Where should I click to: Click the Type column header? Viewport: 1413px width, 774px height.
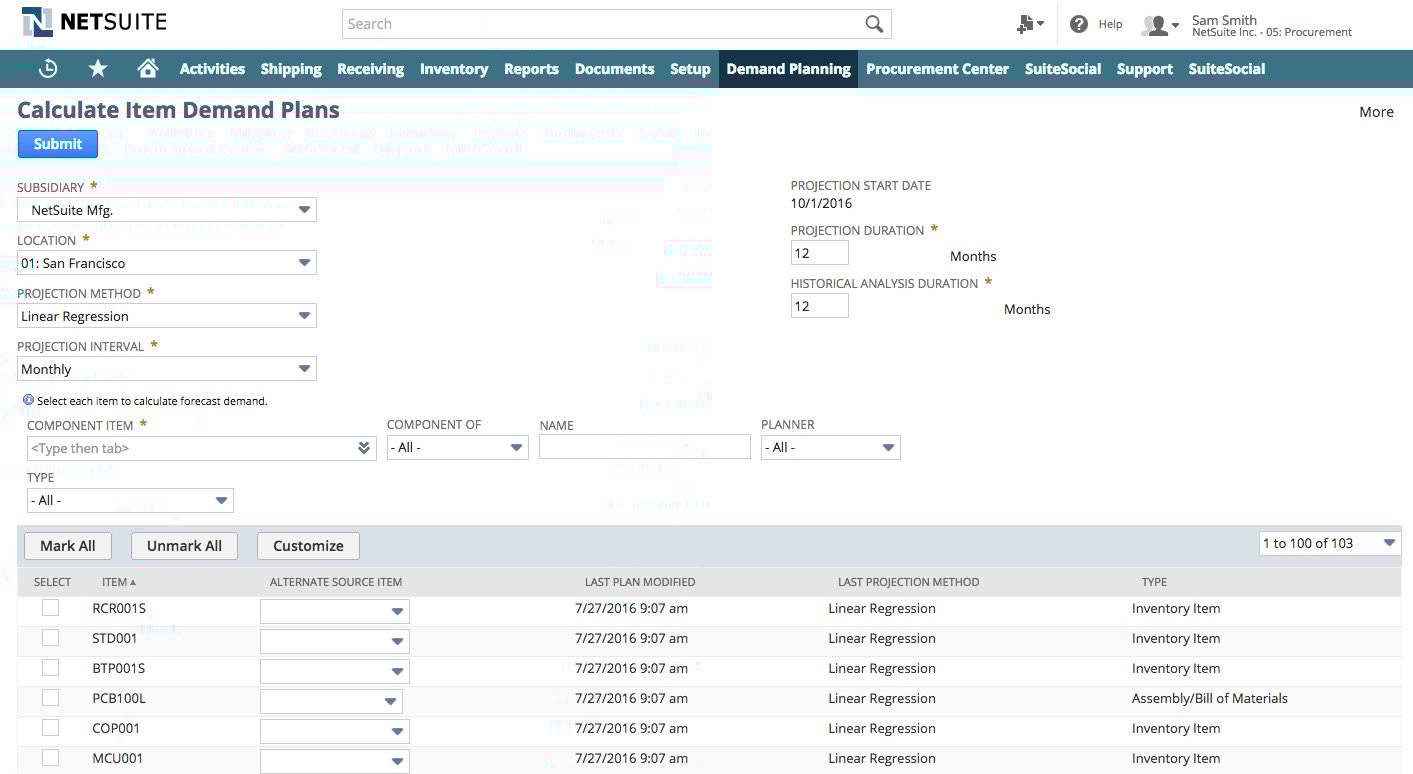tap(1154, 582)
